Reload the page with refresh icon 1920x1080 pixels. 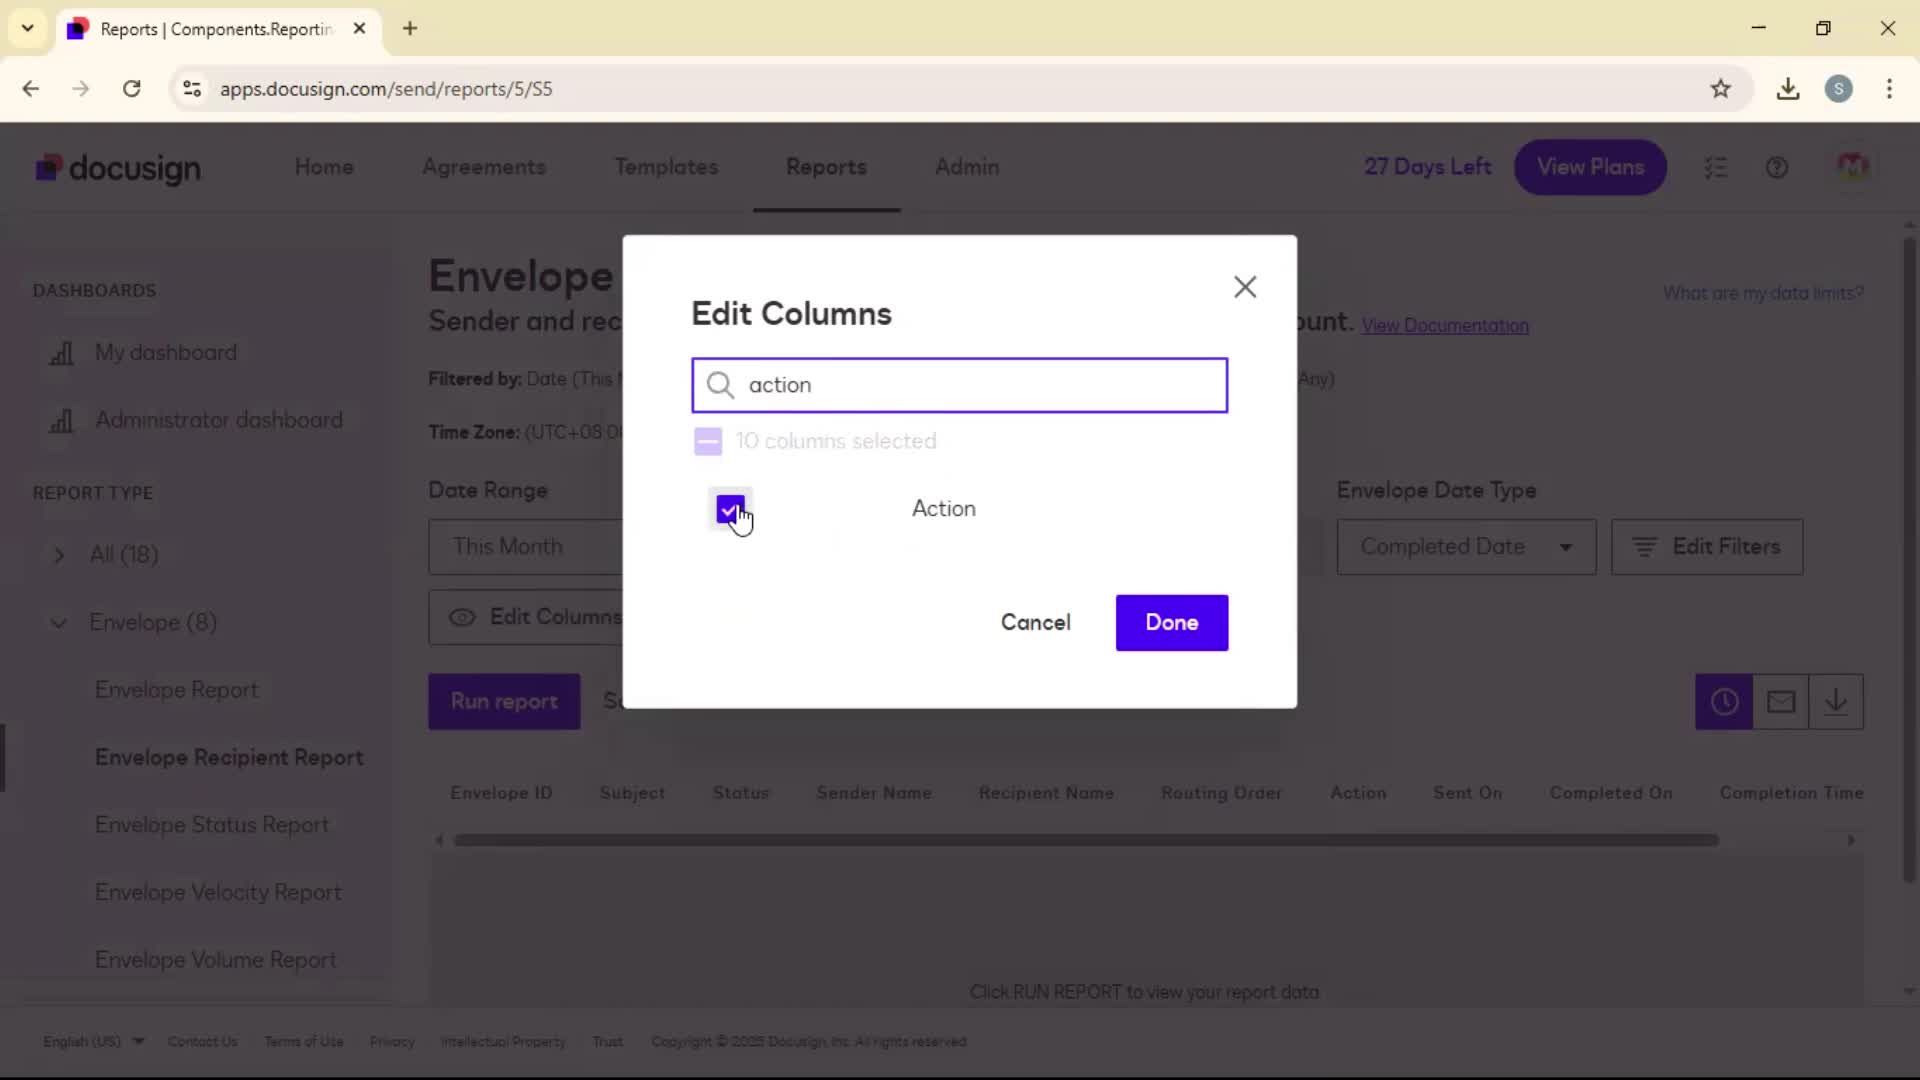pos(131,89)
